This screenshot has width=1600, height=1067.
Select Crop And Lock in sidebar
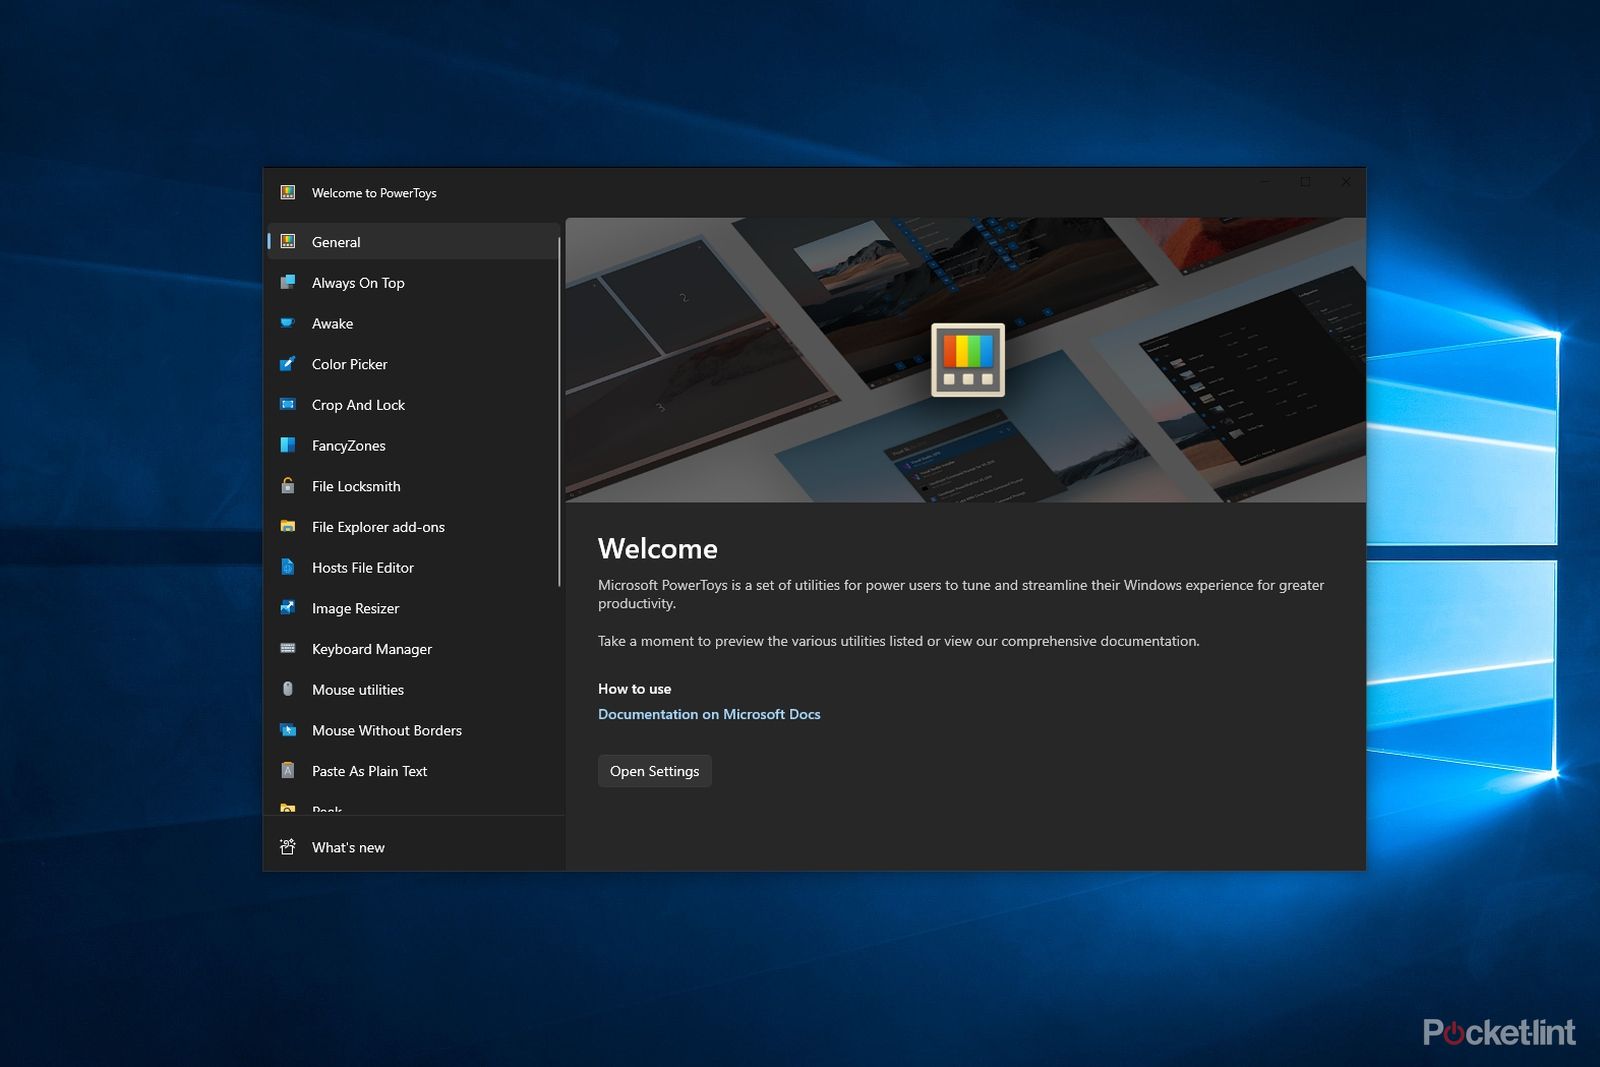pos(412,404)
